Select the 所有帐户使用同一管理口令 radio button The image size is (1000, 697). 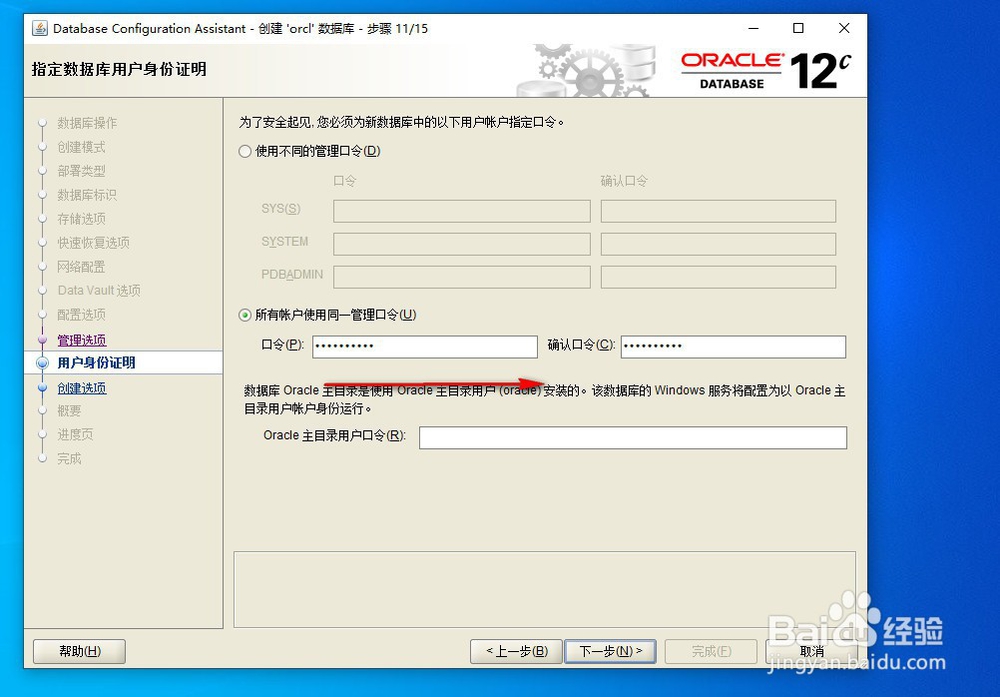click(243, 314)
